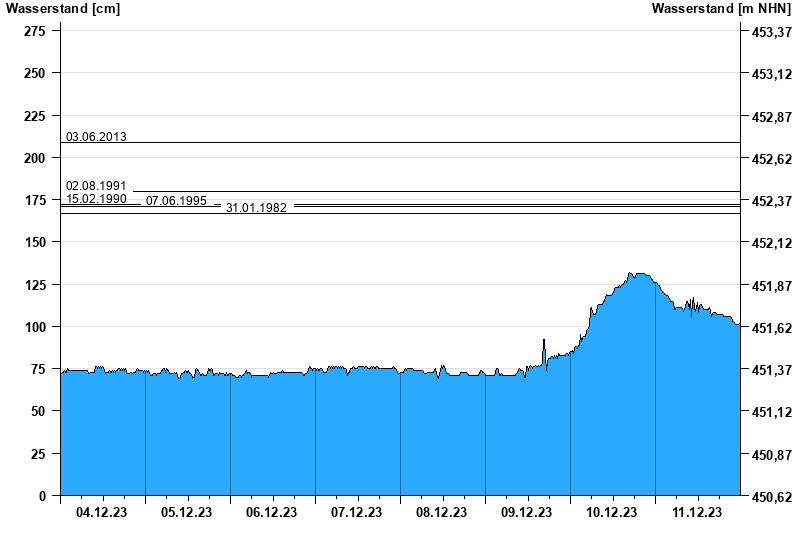Select the 09.12.23 x-axis date
This screenshot has width=800, height=550.
[x=527, y=513]
